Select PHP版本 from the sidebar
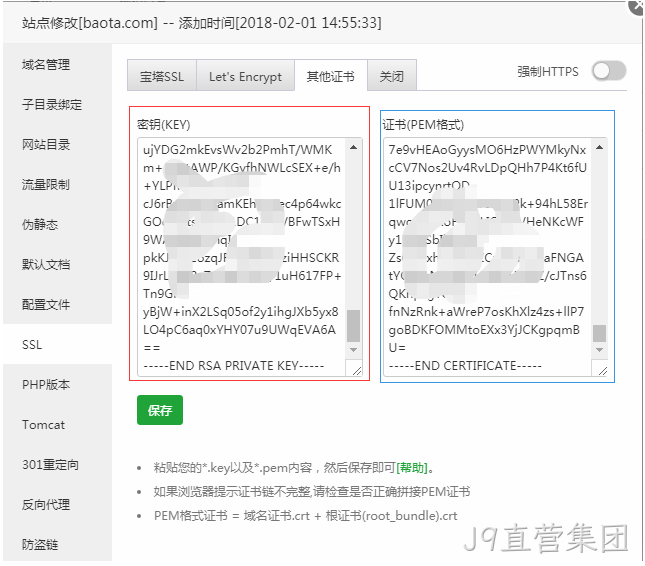Viewport: 645px width, 566px height. [46, 385]
